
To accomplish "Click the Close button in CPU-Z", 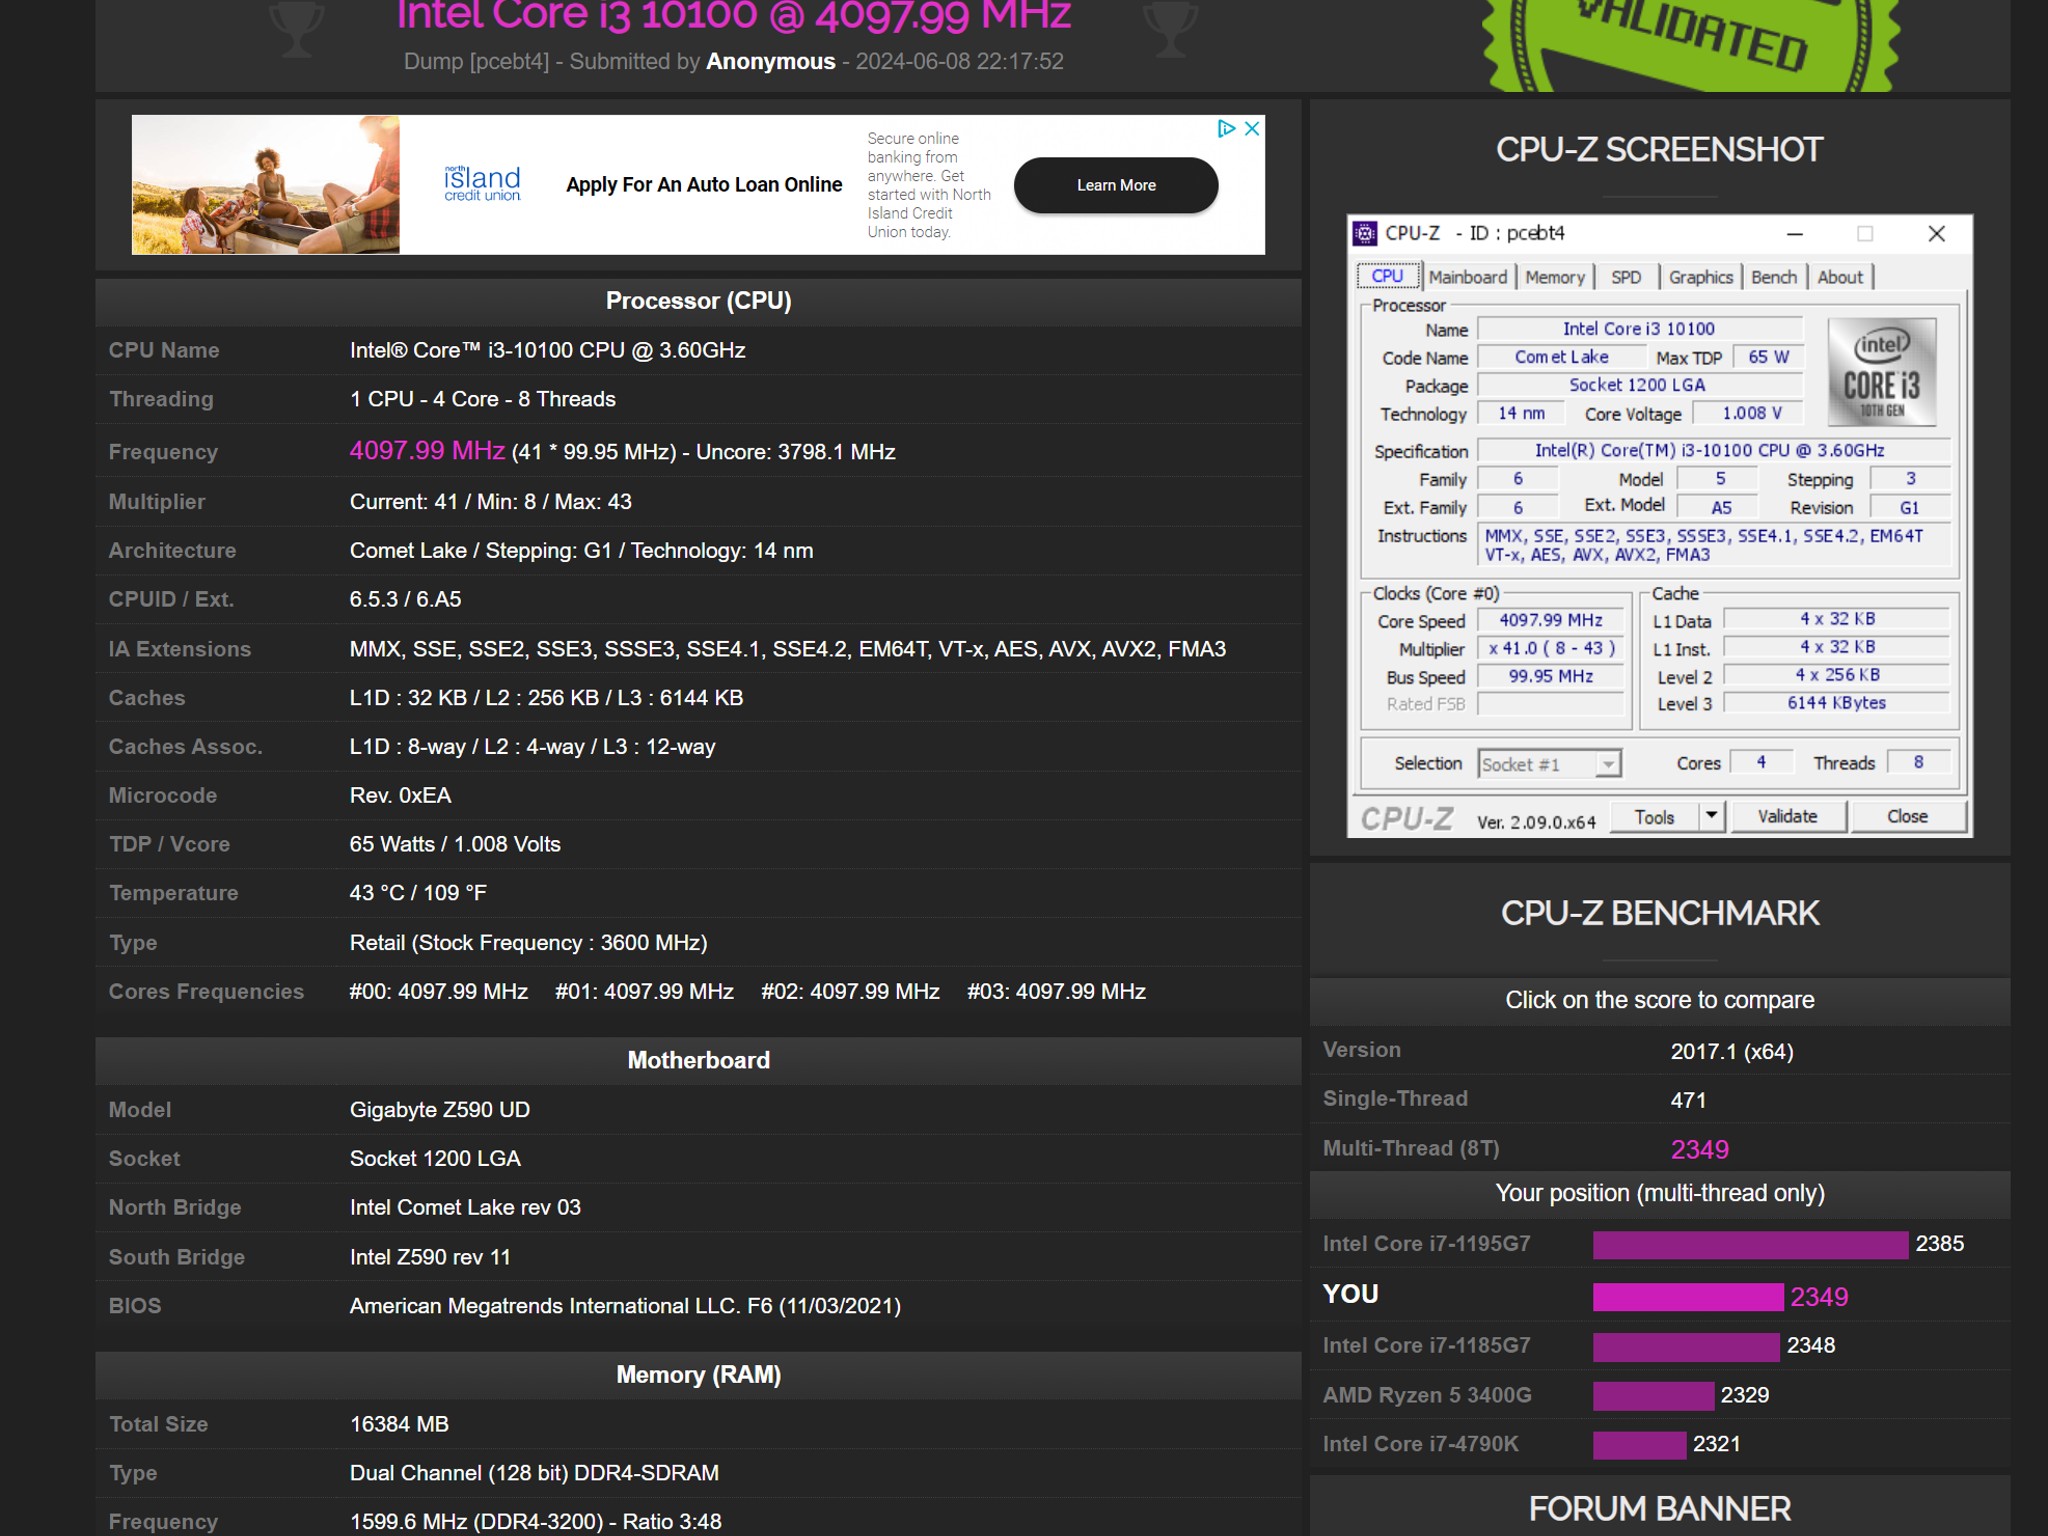I will coord(1907,816).
